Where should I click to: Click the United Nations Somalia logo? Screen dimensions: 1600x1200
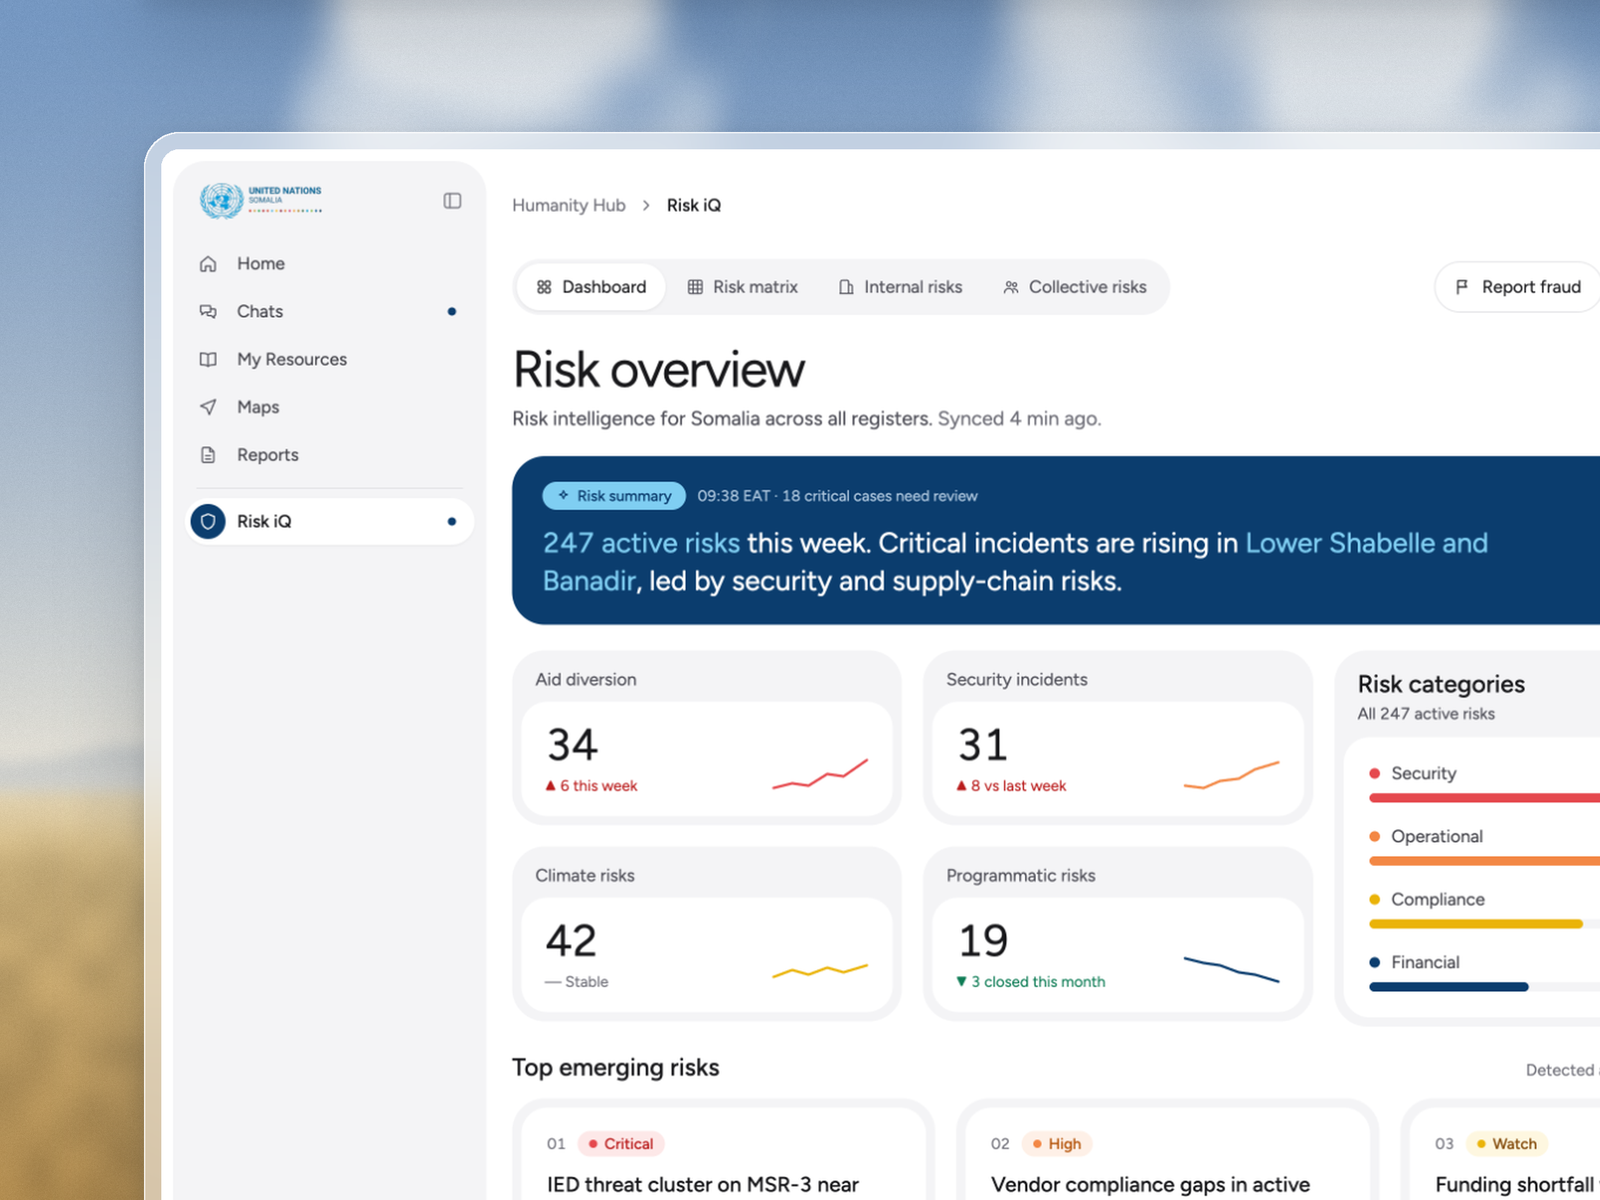coord(261,200)
